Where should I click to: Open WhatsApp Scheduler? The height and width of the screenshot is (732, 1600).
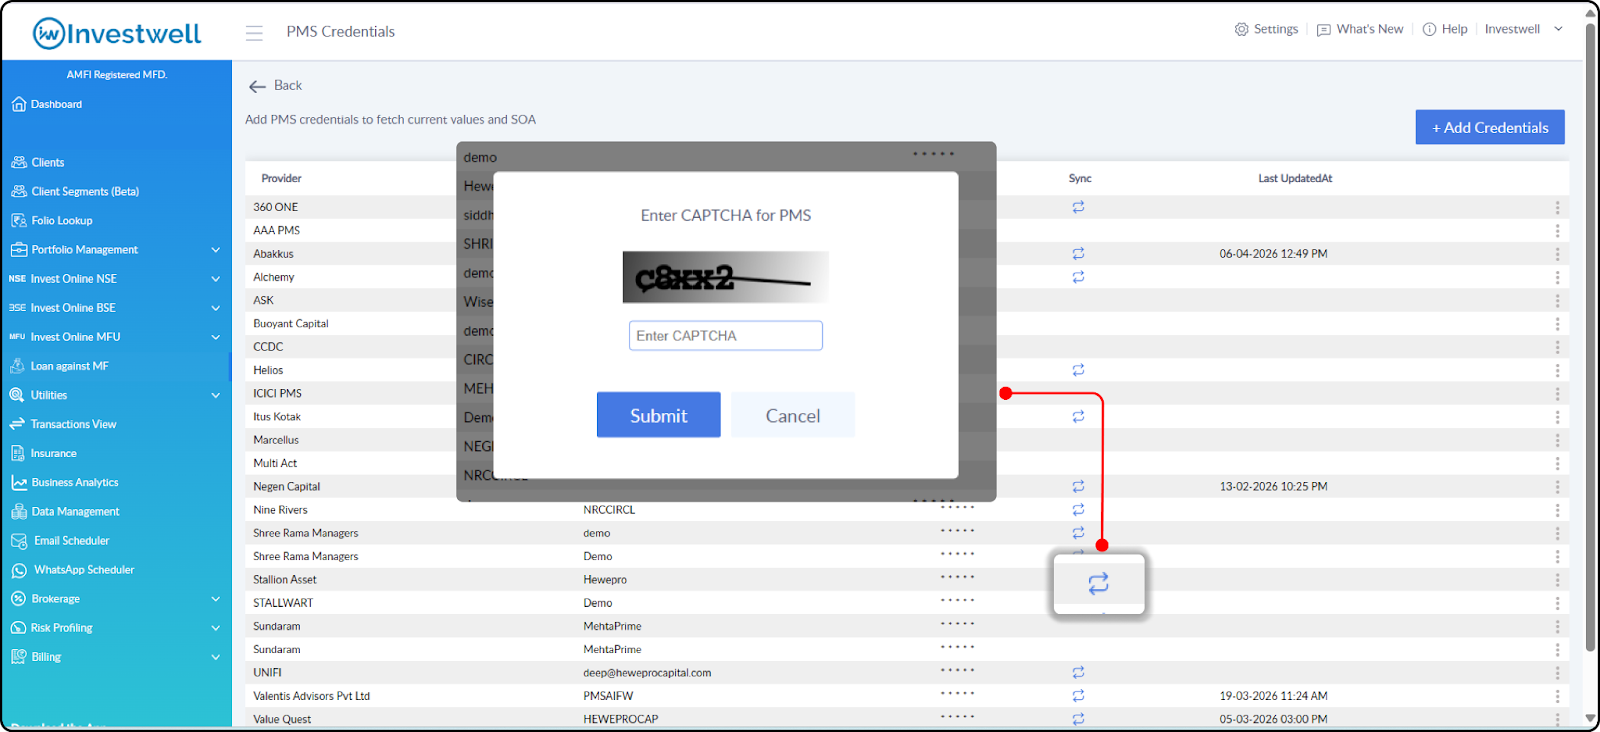[x=72, y=570]
